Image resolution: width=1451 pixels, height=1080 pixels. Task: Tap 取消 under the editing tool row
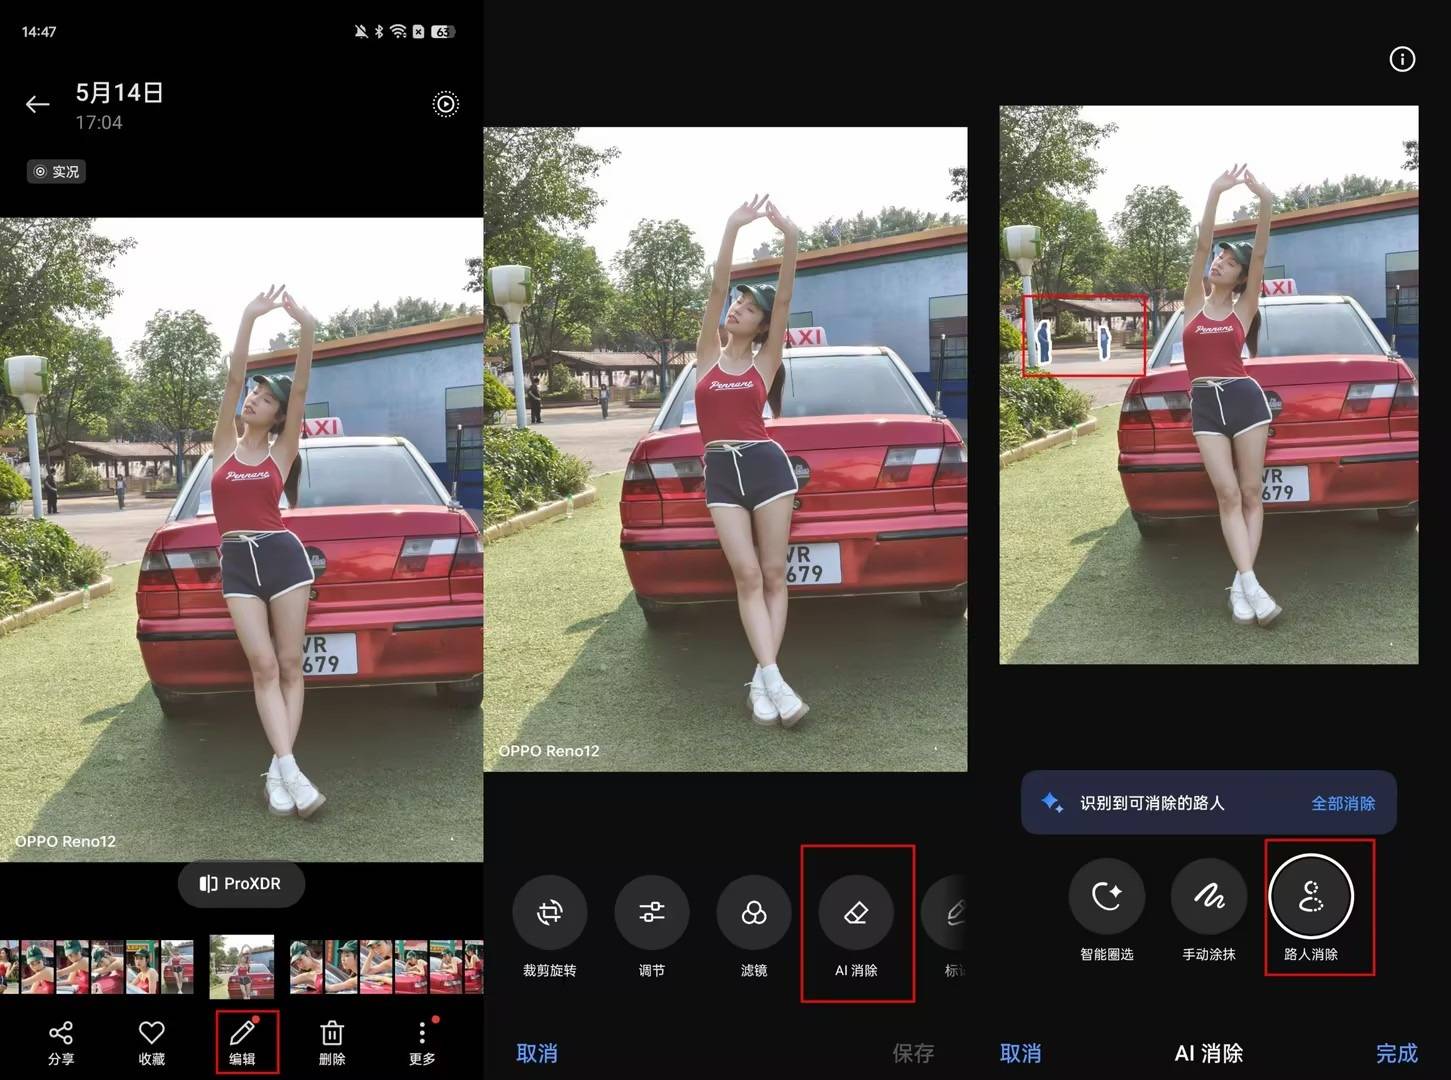point(537,1053)
